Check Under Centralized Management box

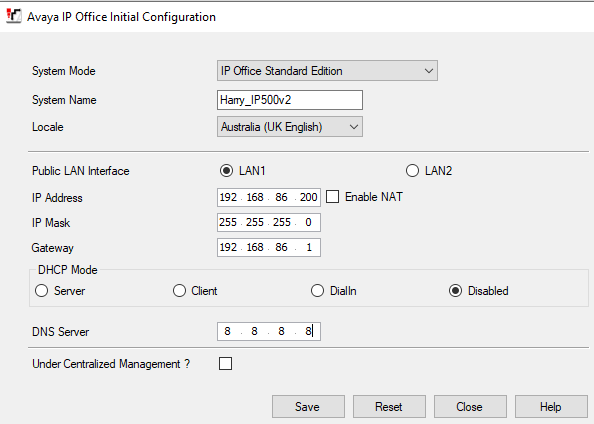click(x=225, y=364)
